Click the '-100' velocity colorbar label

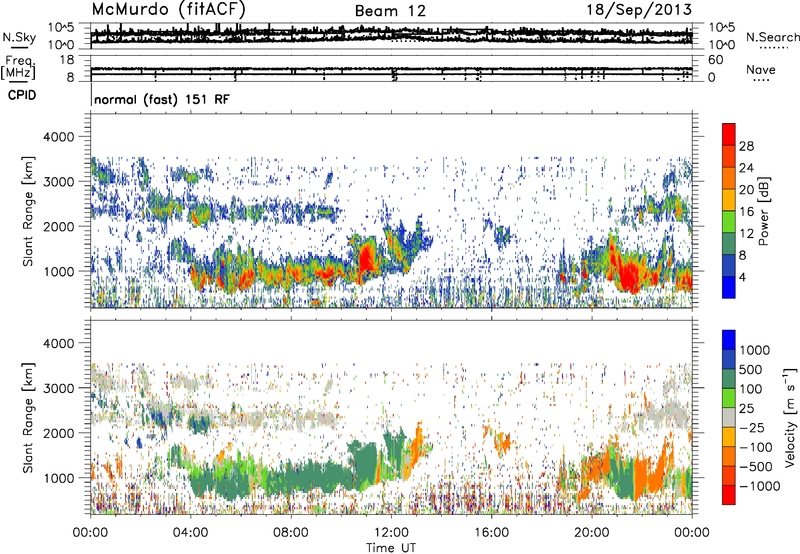(755, 447)
